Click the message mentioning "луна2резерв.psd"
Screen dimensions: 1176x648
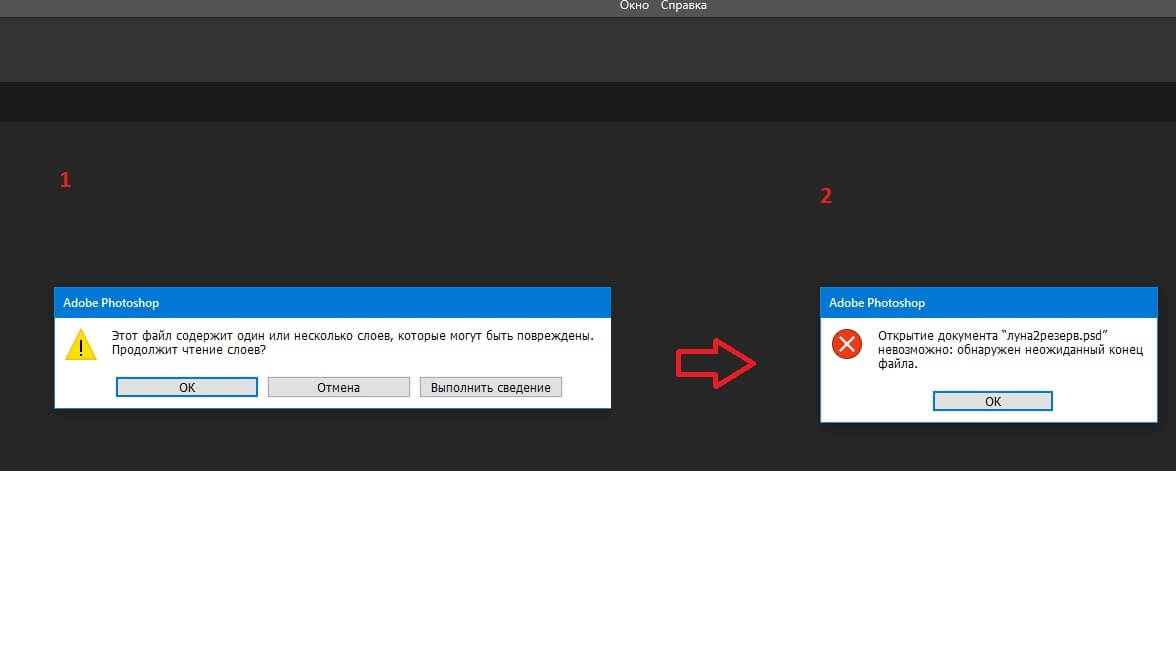[x=1010, y=350]
